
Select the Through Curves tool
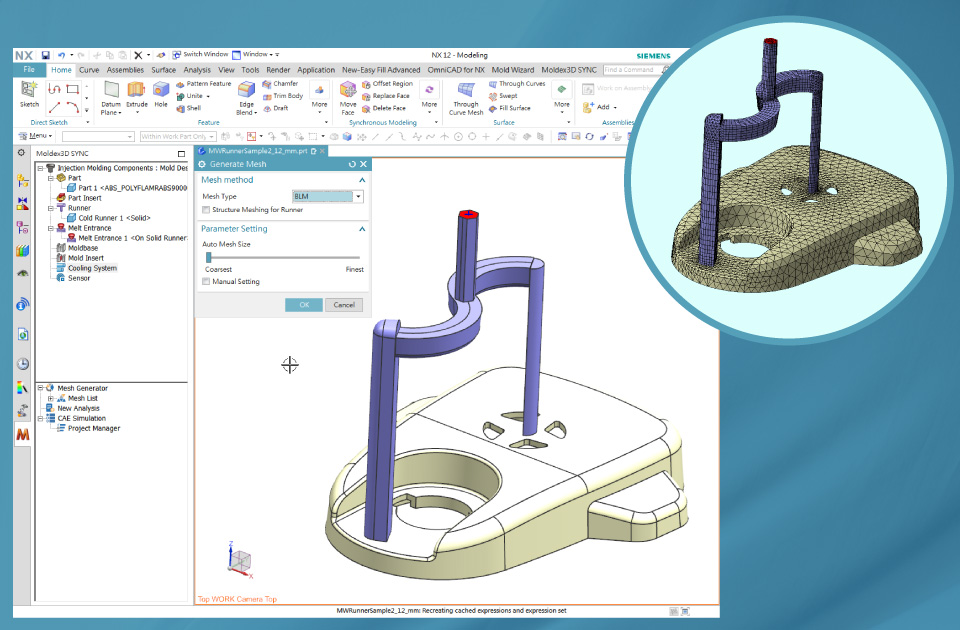[517, 84]
